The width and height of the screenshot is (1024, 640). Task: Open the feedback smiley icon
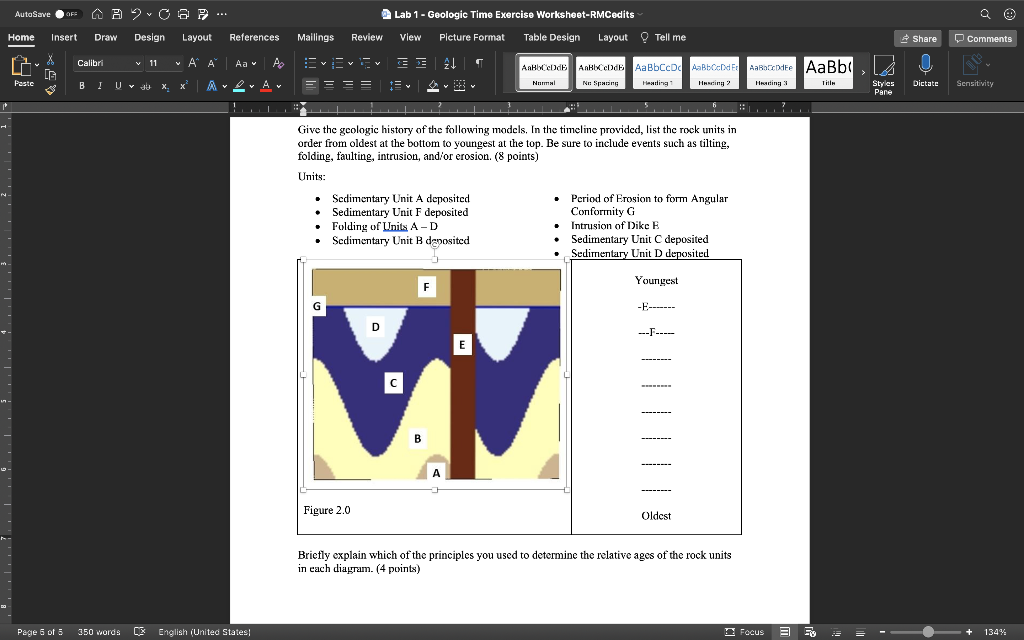click(1009, 14)
